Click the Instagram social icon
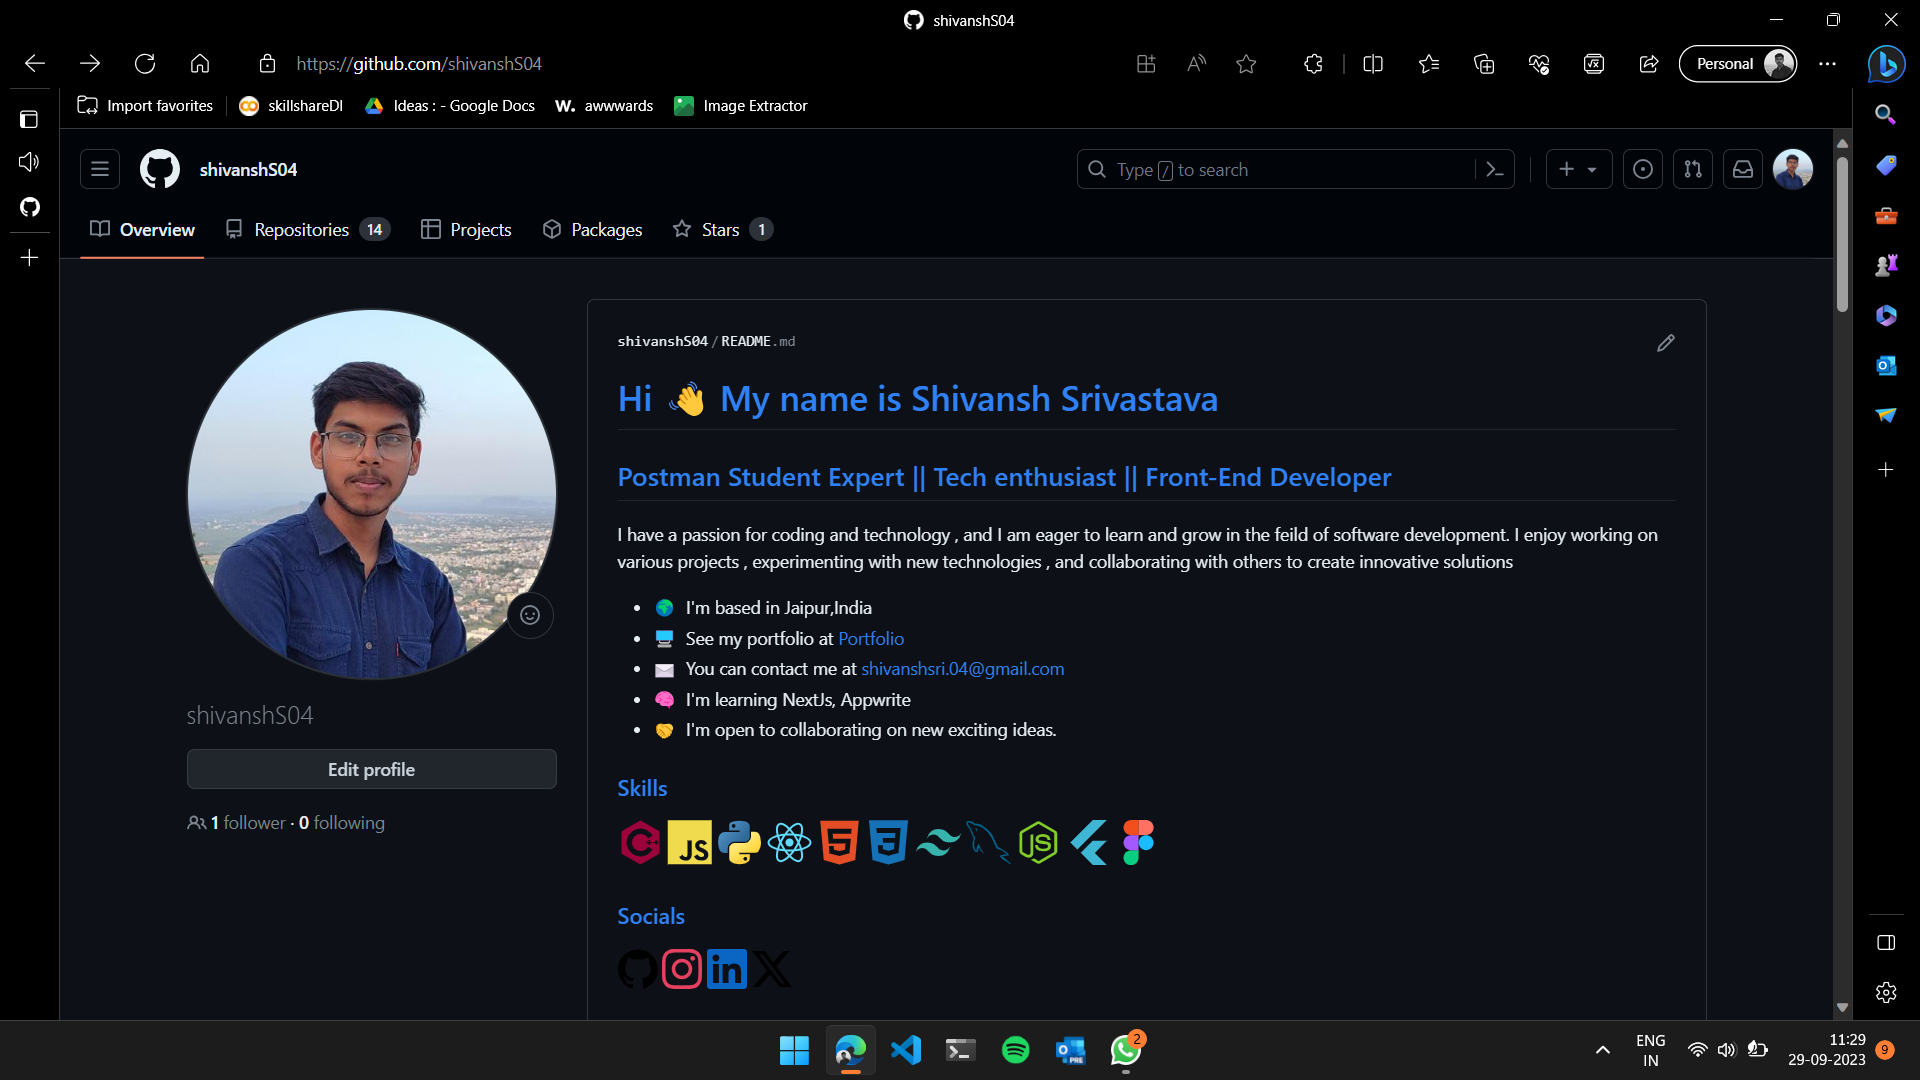 (x=682, y=968)
